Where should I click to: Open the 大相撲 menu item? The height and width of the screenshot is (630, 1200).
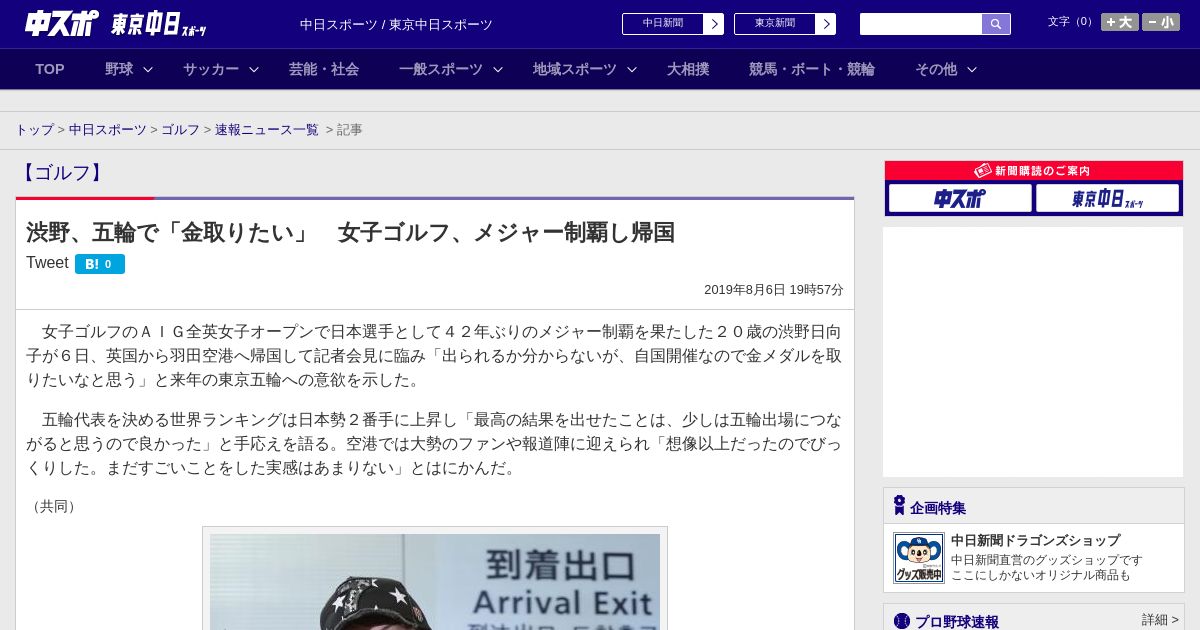pos(688,69)
